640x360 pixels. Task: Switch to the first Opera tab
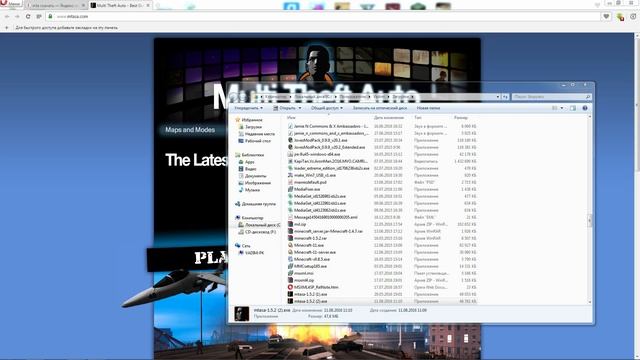[x=56, y=5]
